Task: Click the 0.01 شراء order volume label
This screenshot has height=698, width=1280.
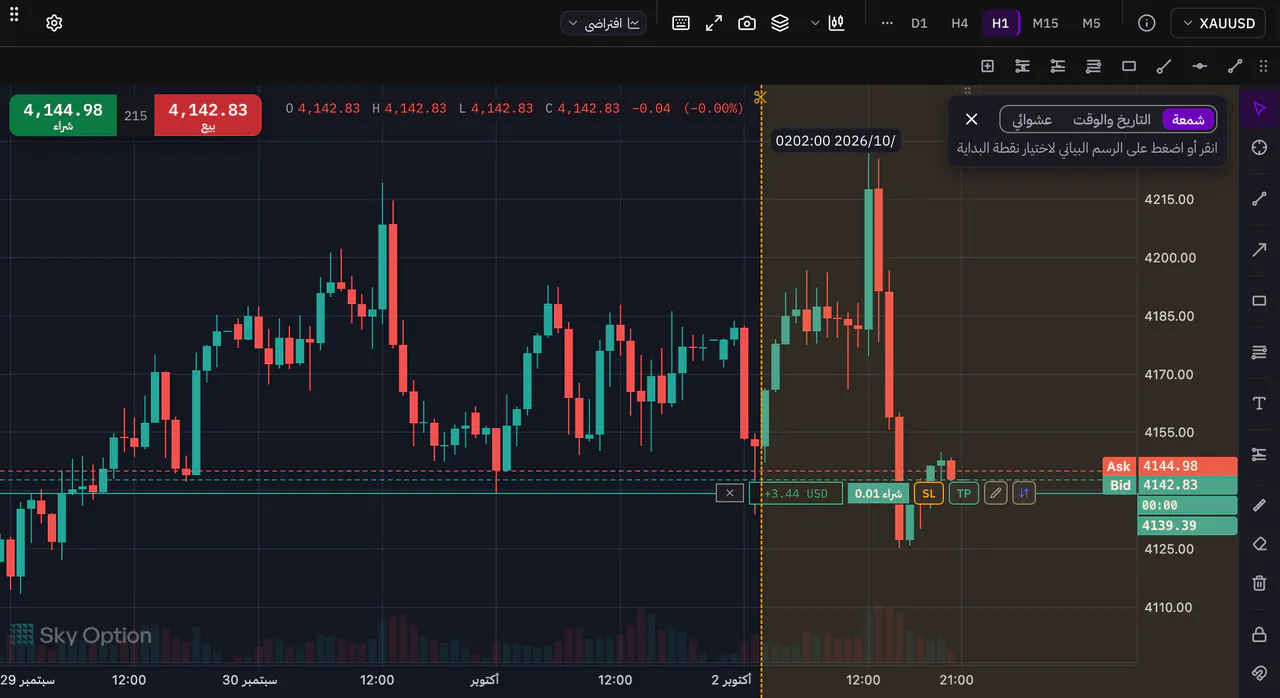Action: coord(878,493)
